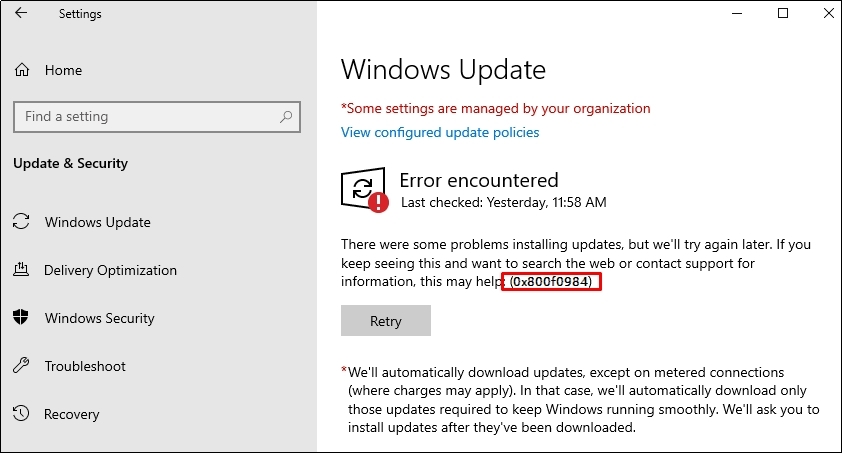This screenshot has width=842, height=453.
Task: Click the Retry button
Action: point(386,320)
